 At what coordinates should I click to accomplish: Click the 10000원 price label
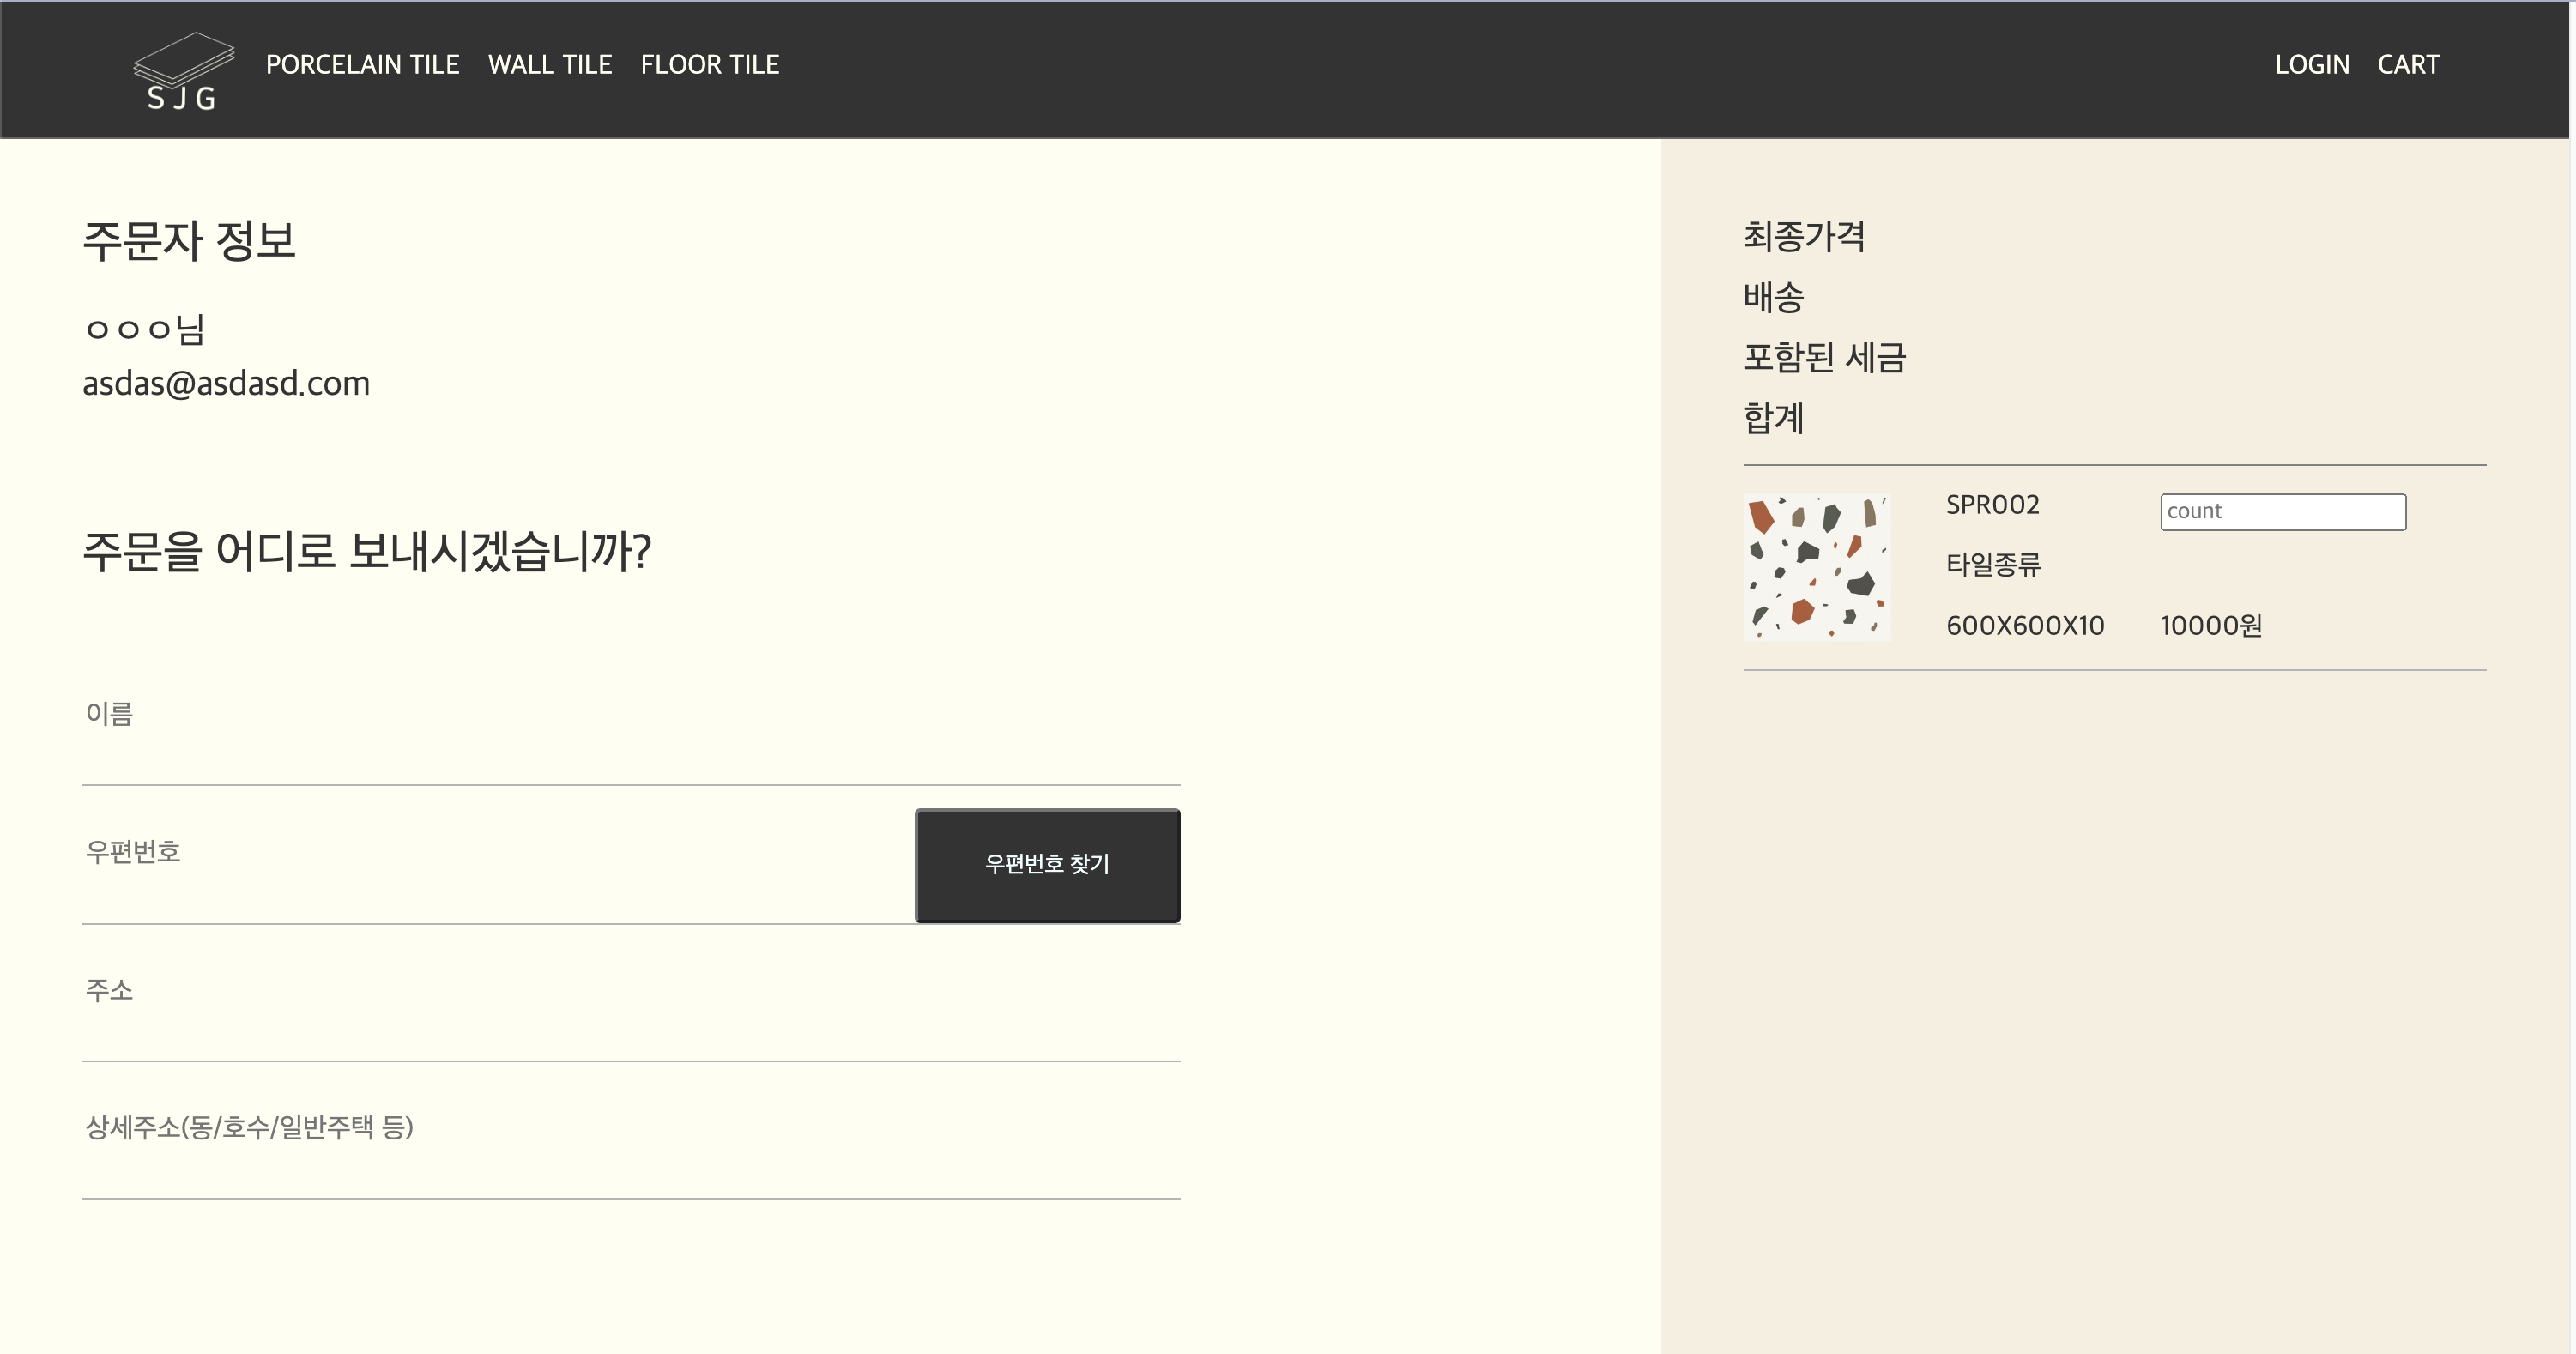point(2211,626)
